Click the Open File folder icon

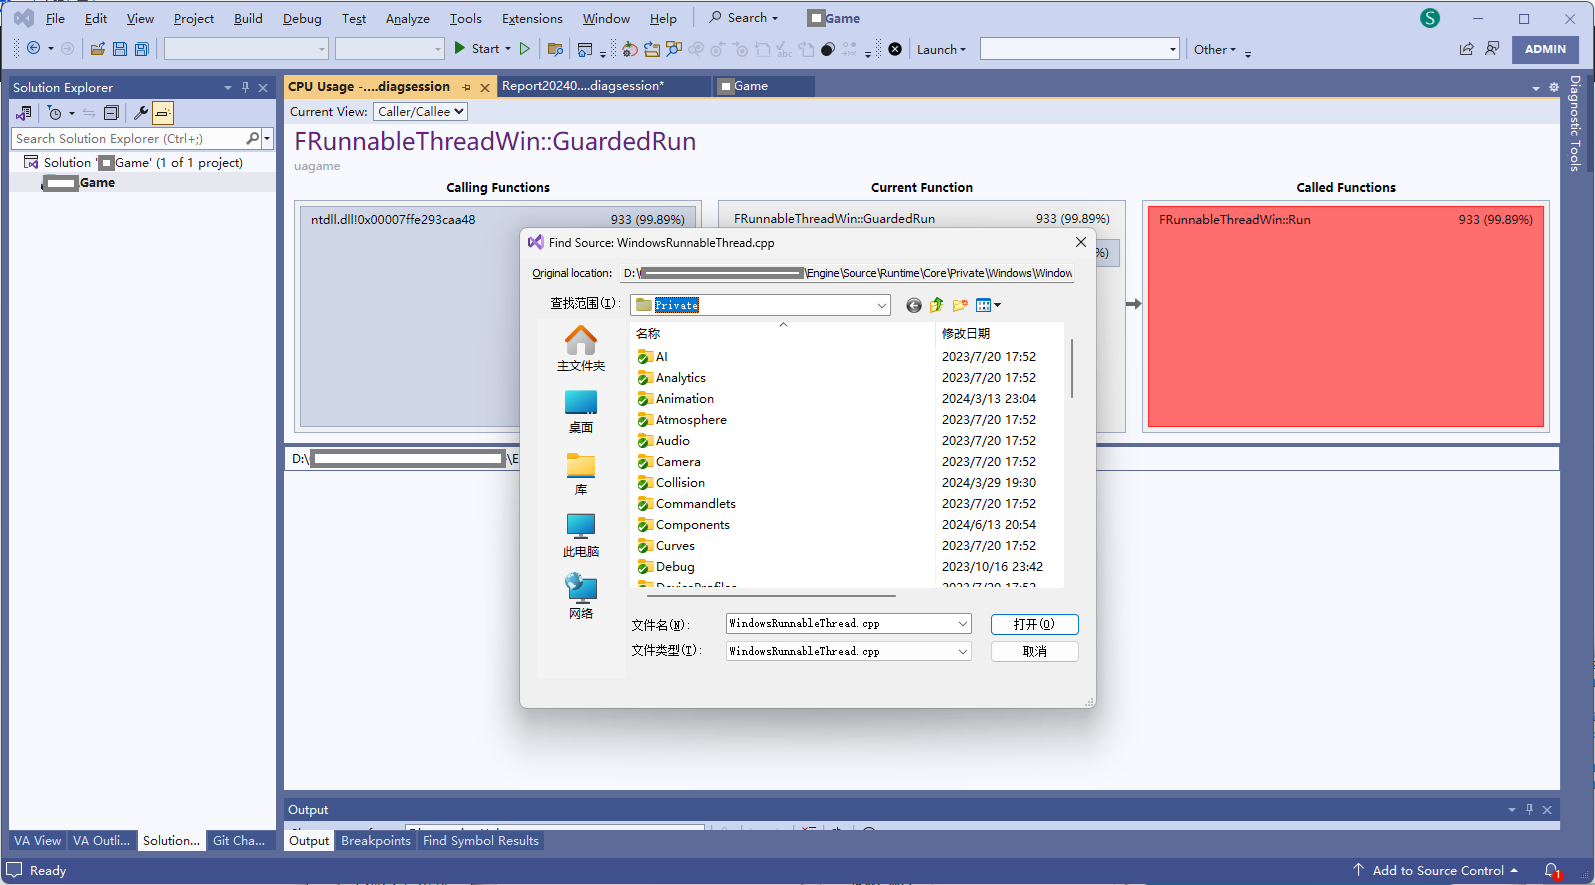tap(98, 49)
